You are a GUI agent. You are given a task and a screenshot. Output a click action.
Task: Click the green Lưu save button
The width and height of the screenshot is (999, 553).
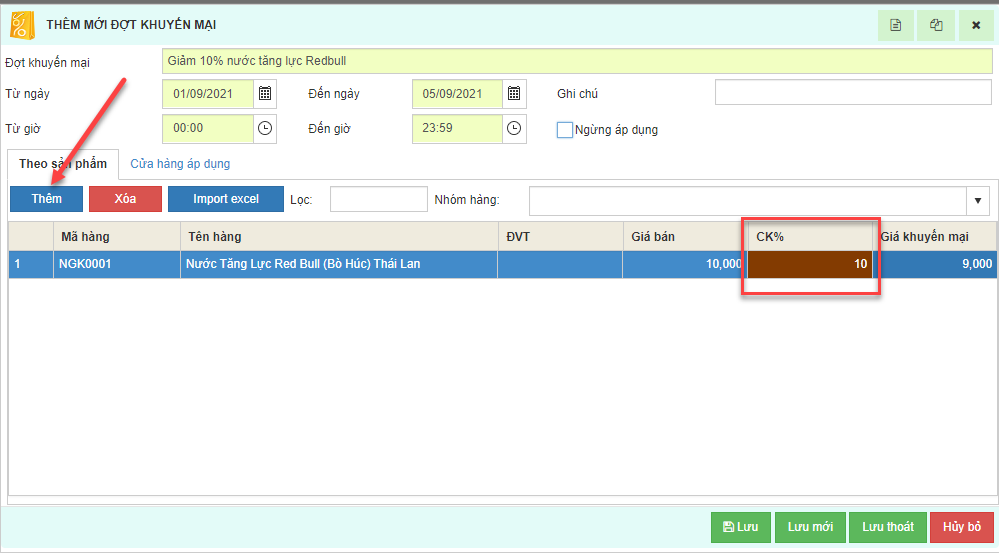click(740, 527)
